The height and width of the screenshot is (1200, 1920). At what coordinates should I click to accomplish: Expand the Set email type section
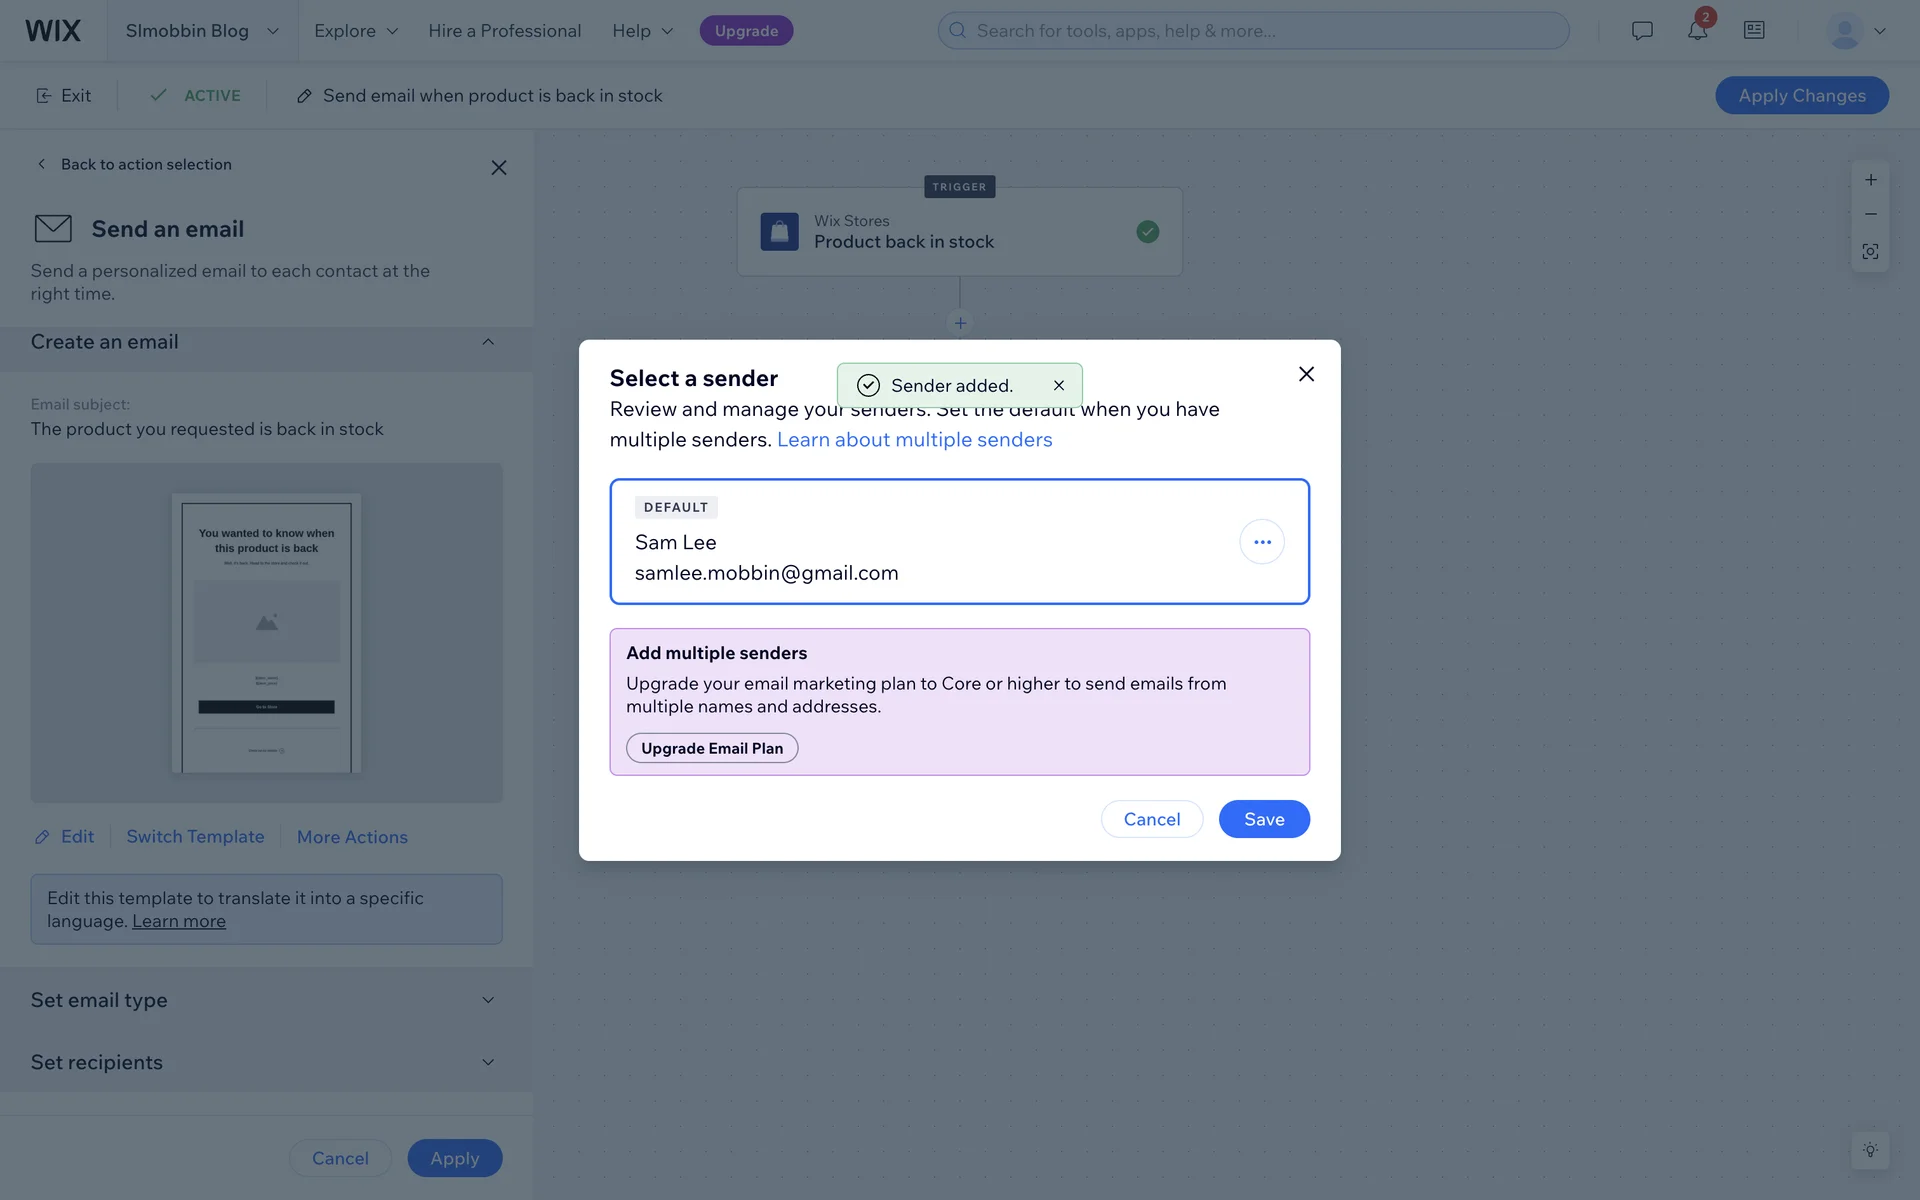tap(488, 1000)
